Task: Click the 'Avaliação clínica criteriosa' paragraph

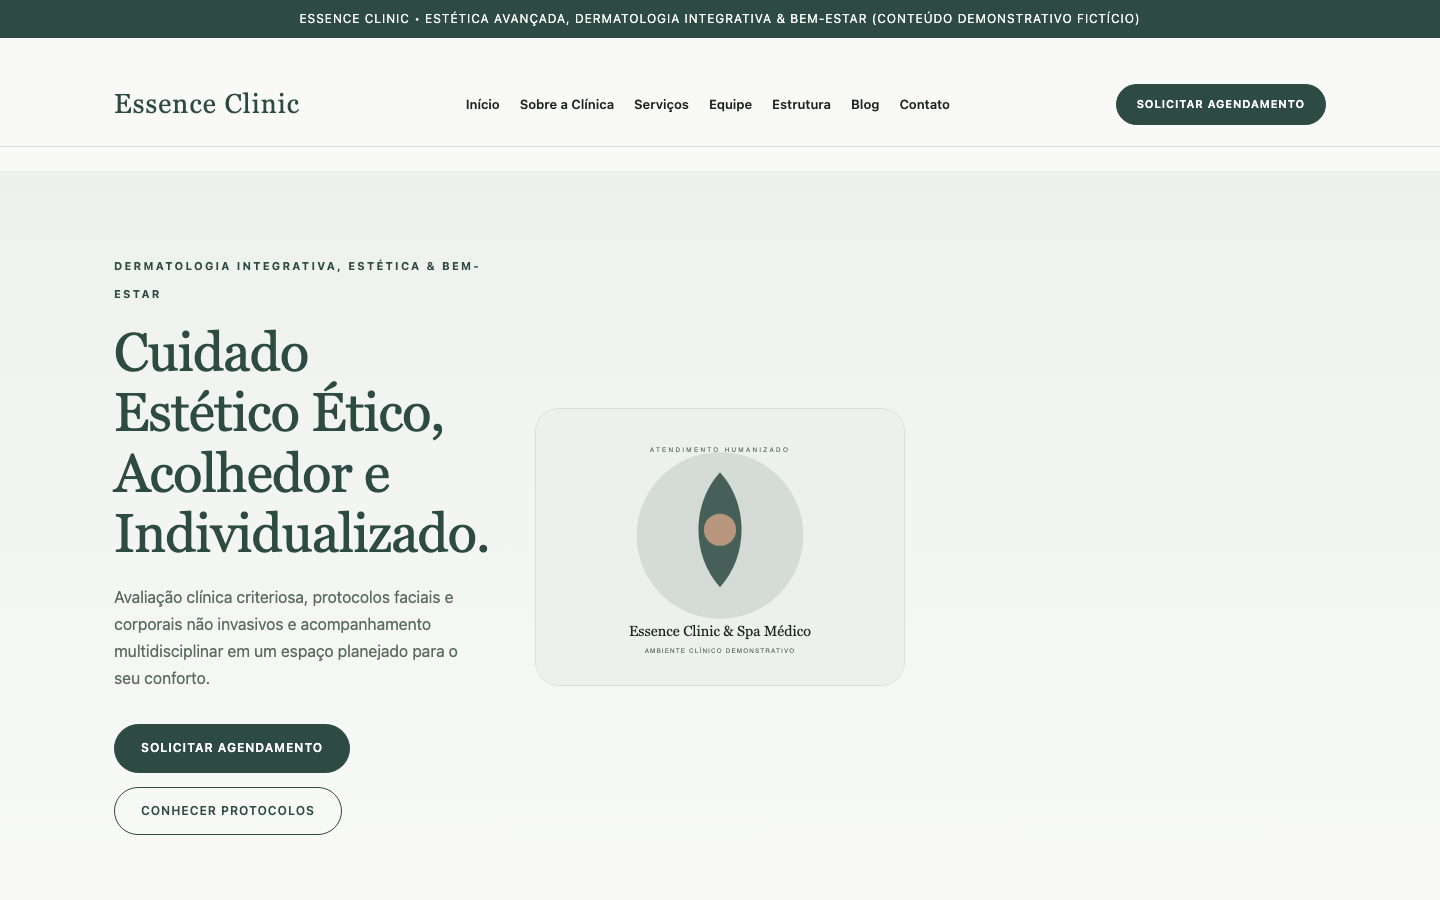Action: (286, 638)
